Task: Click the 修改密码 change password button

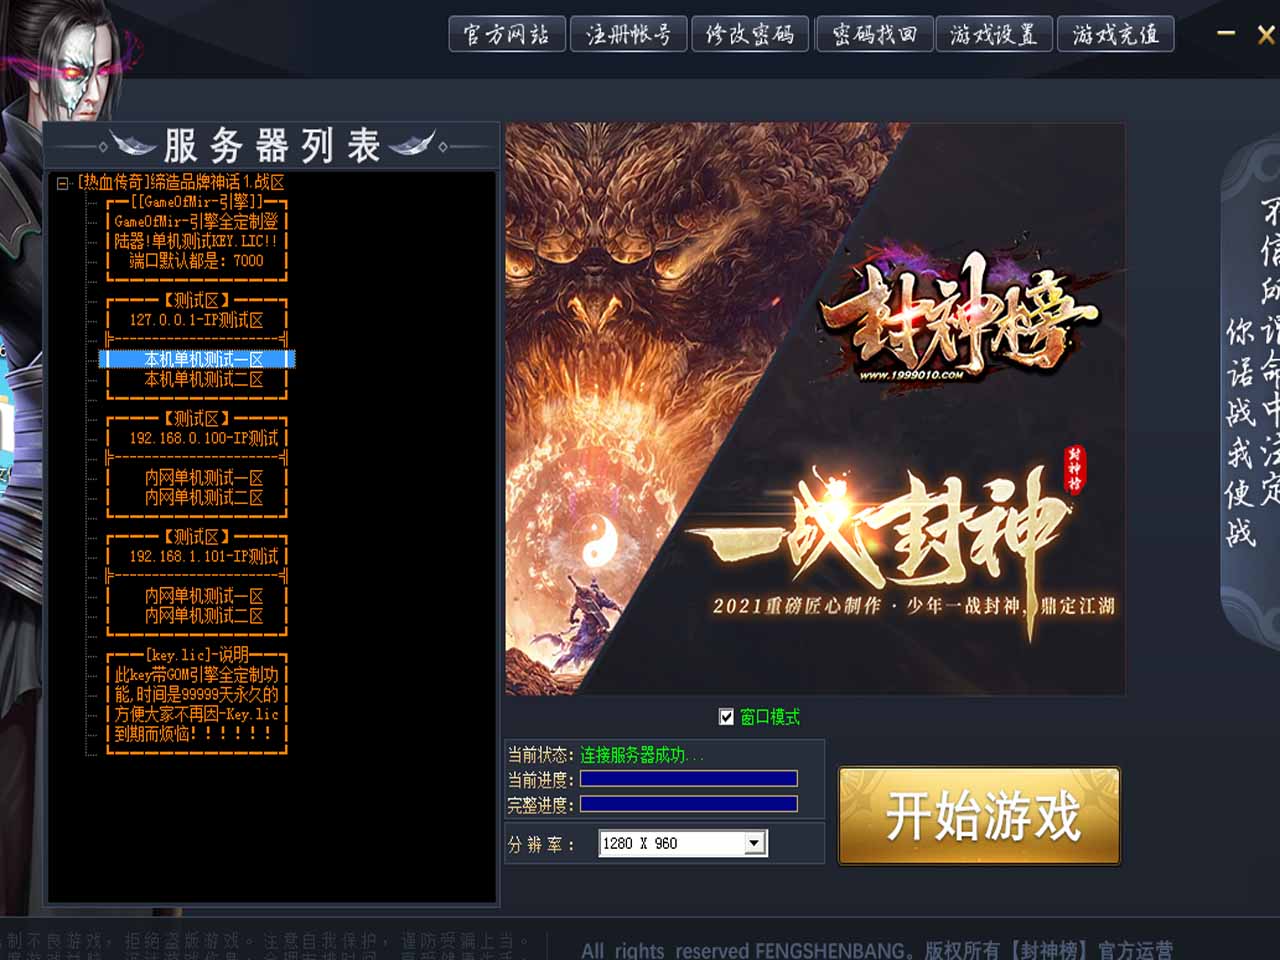Action: [x=750, y=35]
